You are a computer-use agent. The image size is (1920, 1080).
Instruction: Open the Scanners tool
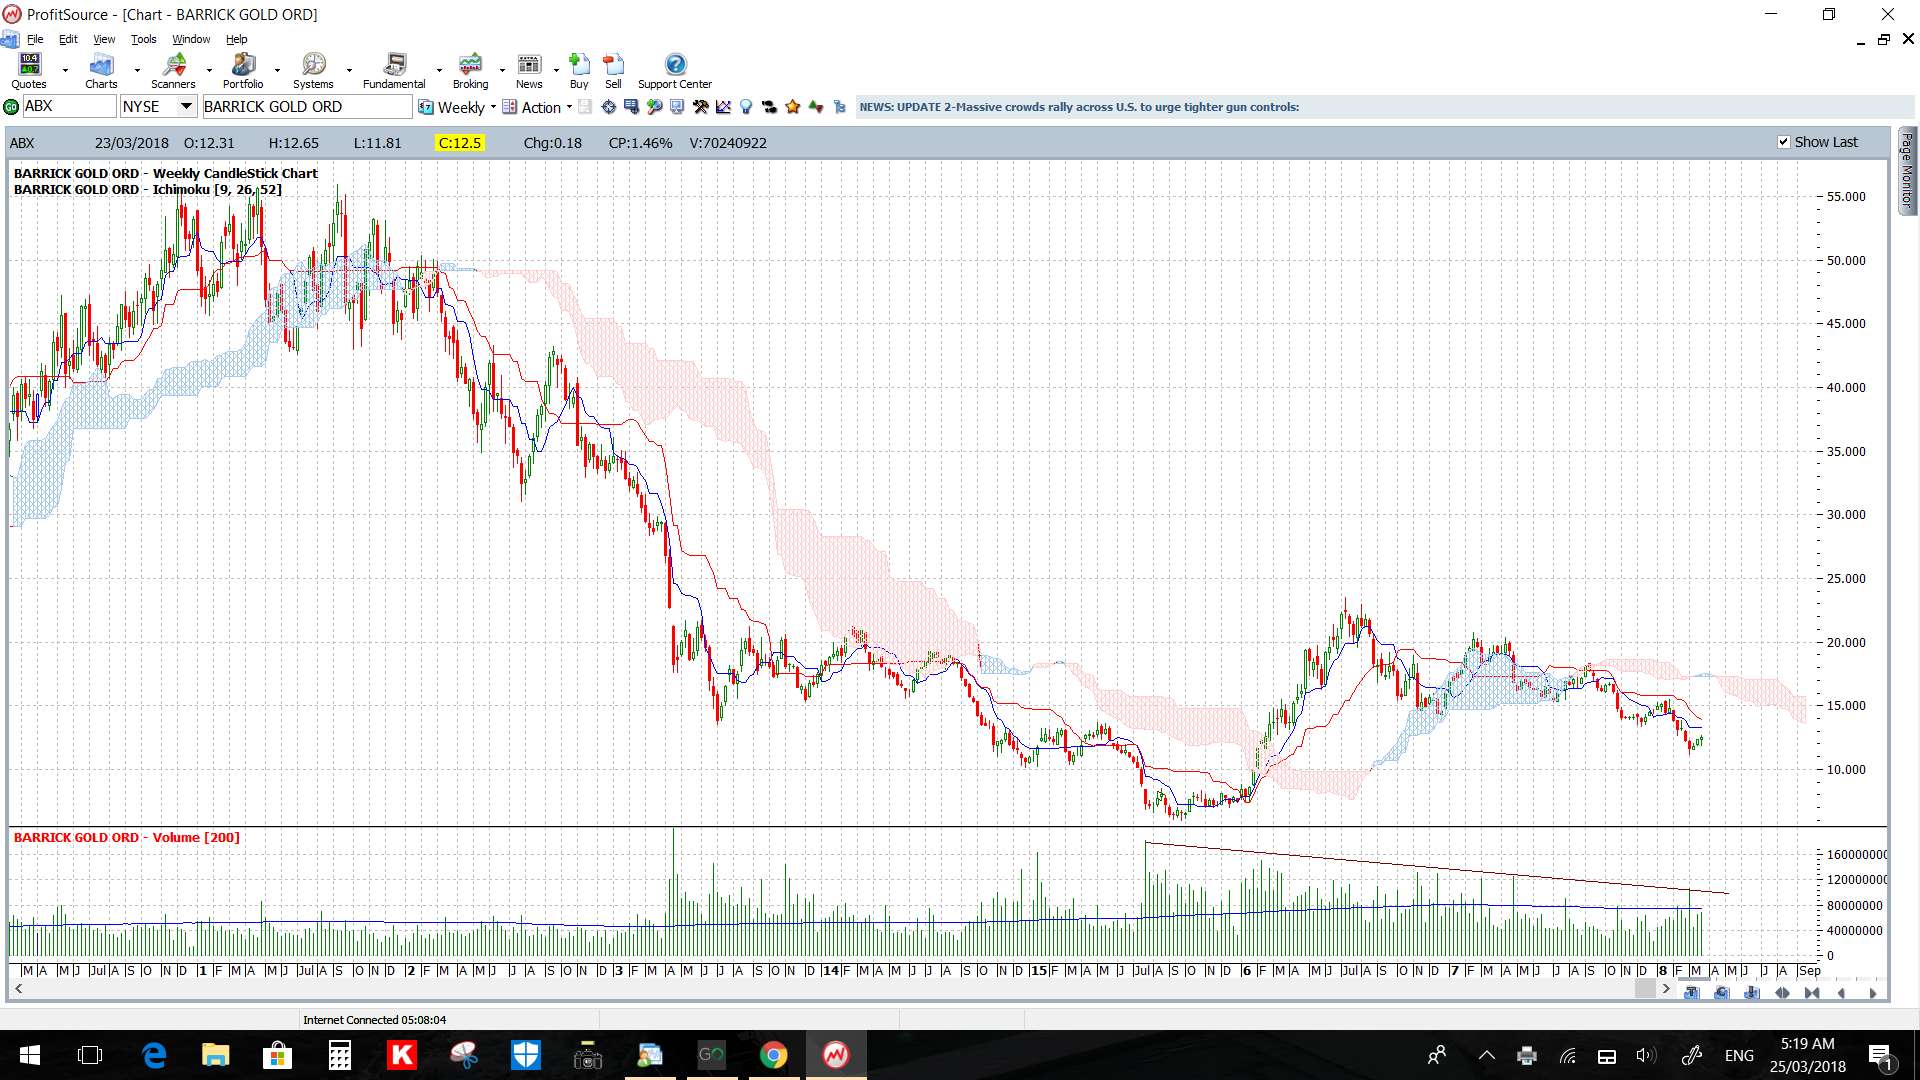pyautogui.click(x=173, y=71)
